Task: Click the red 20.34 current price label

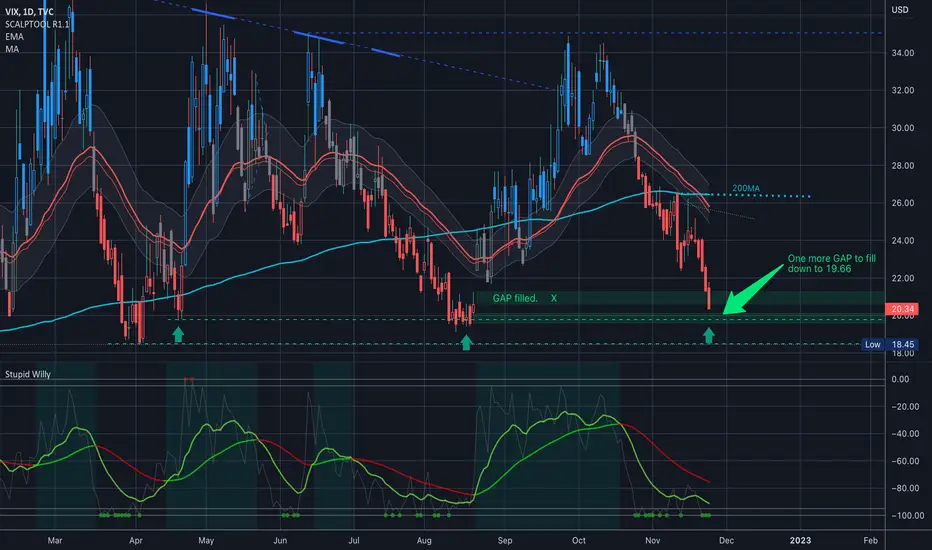Action: click(x=902, y=309)
